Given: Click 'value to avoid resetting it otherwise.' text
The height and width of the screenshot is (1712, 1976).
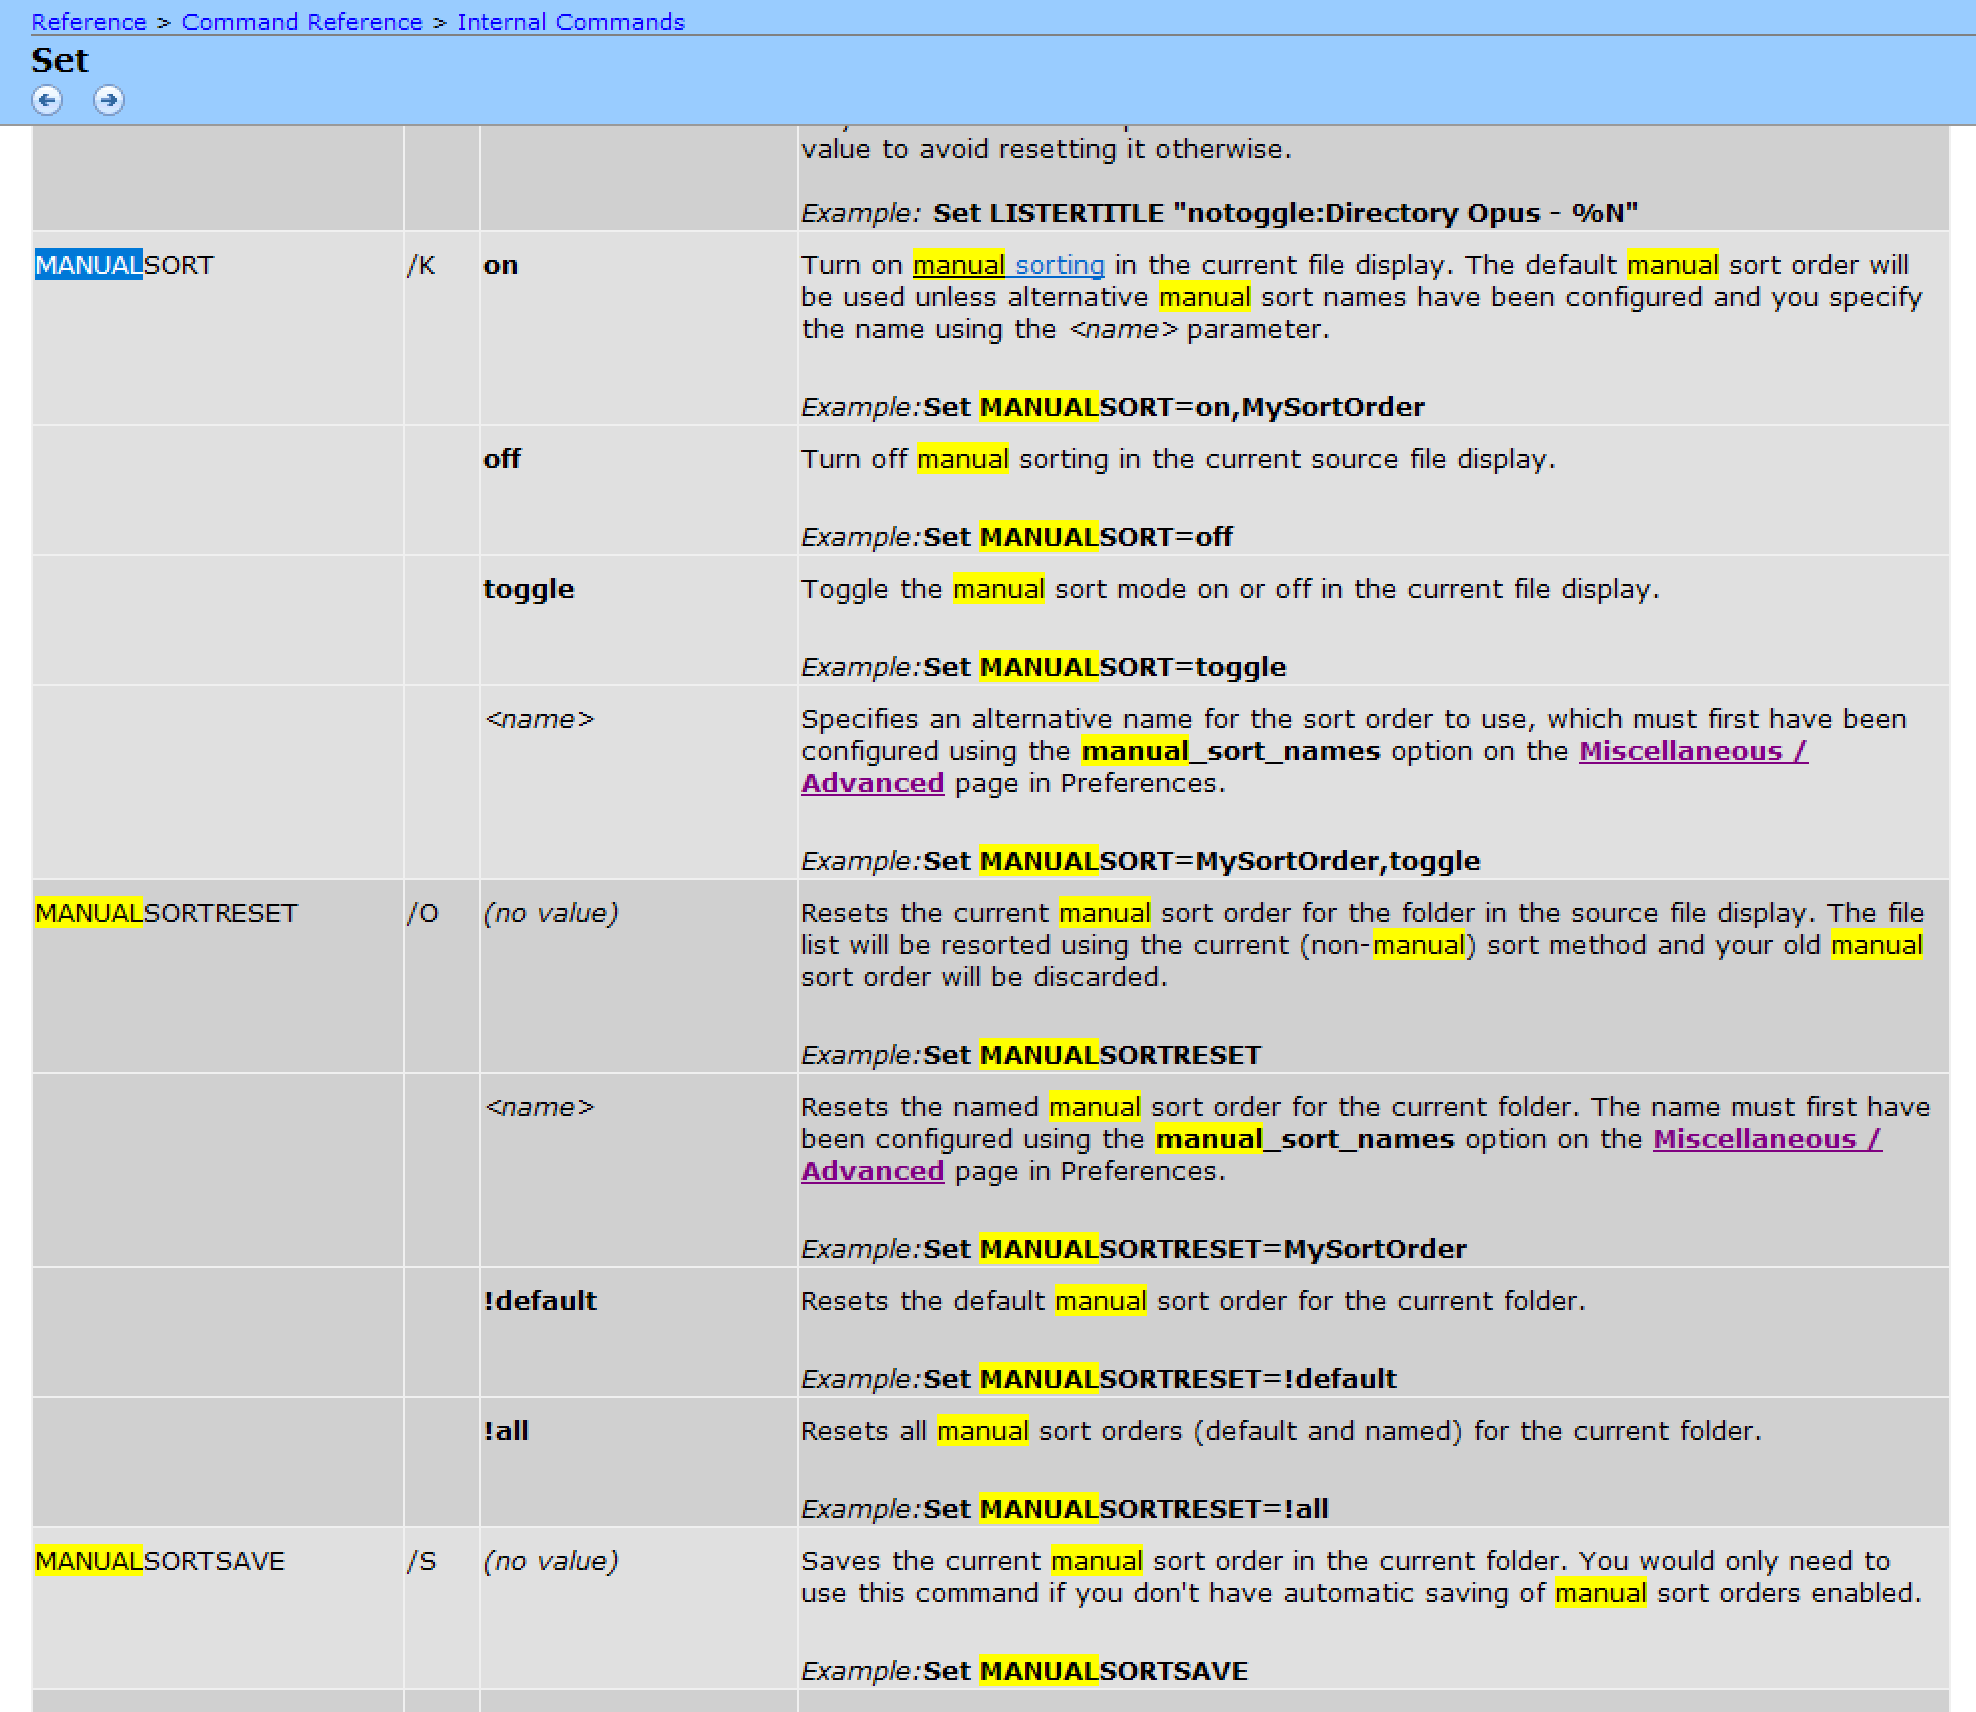Looking at the screenshot, I should [x=1046, y=149].
